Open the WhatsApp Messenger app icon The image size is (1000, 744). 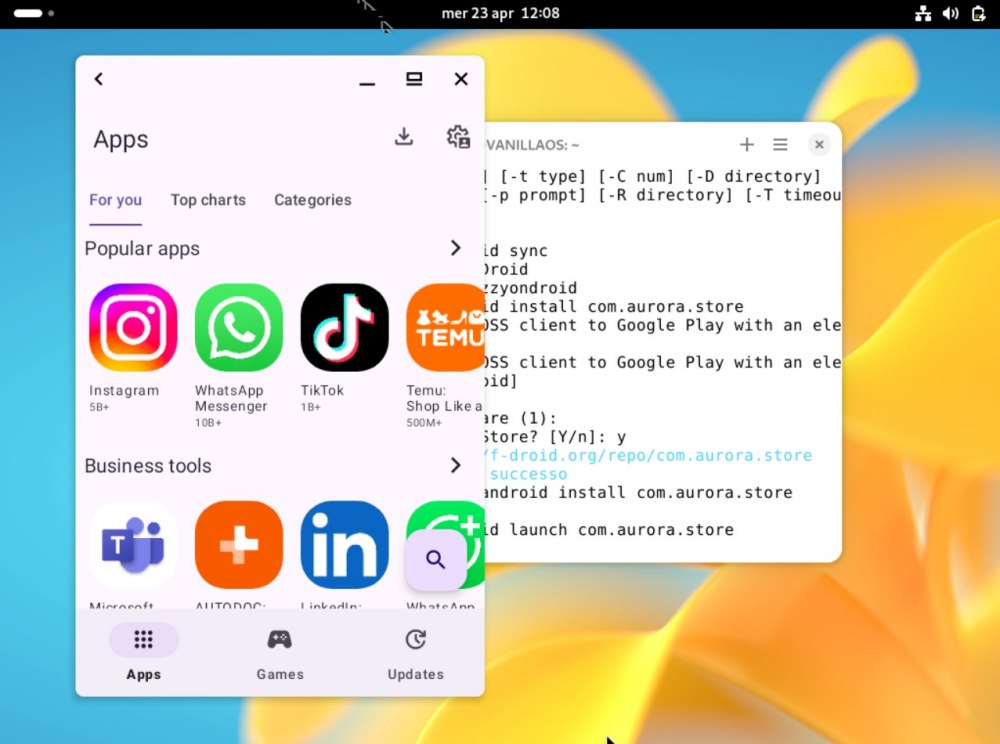(239, 327)
